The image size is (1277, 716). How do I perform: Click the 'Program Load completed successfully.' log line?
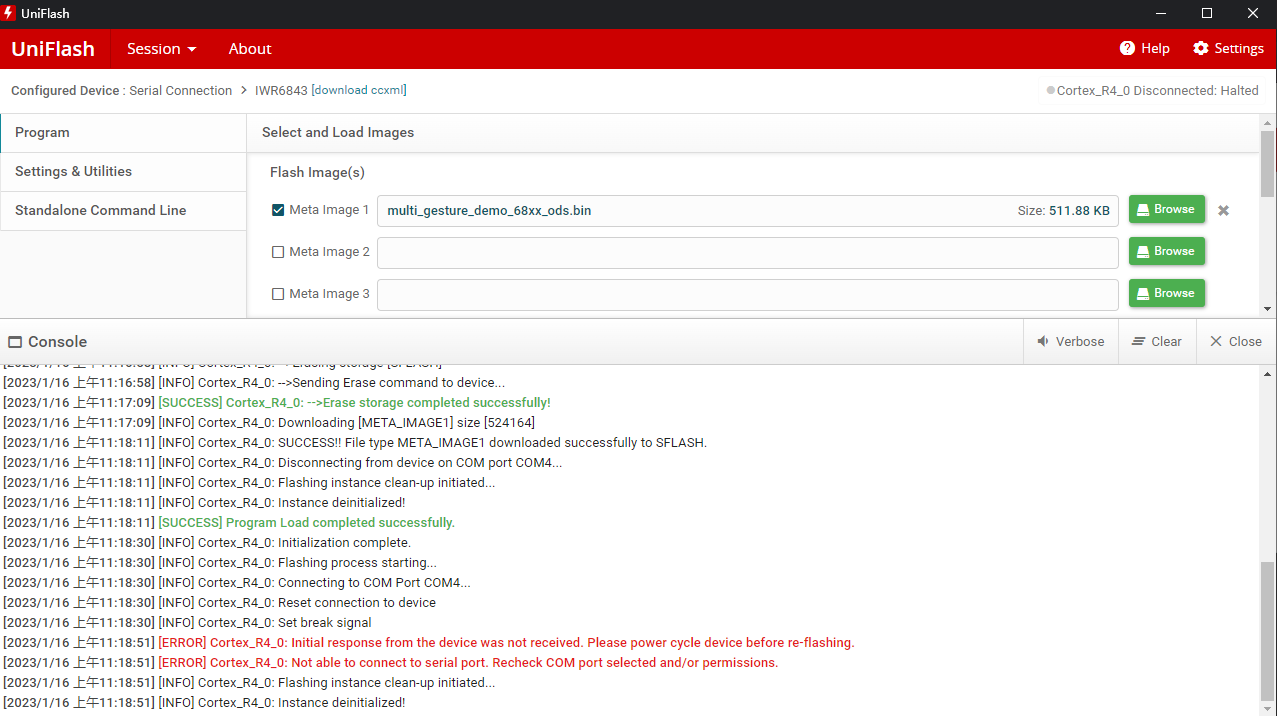[x=229, y=523]
